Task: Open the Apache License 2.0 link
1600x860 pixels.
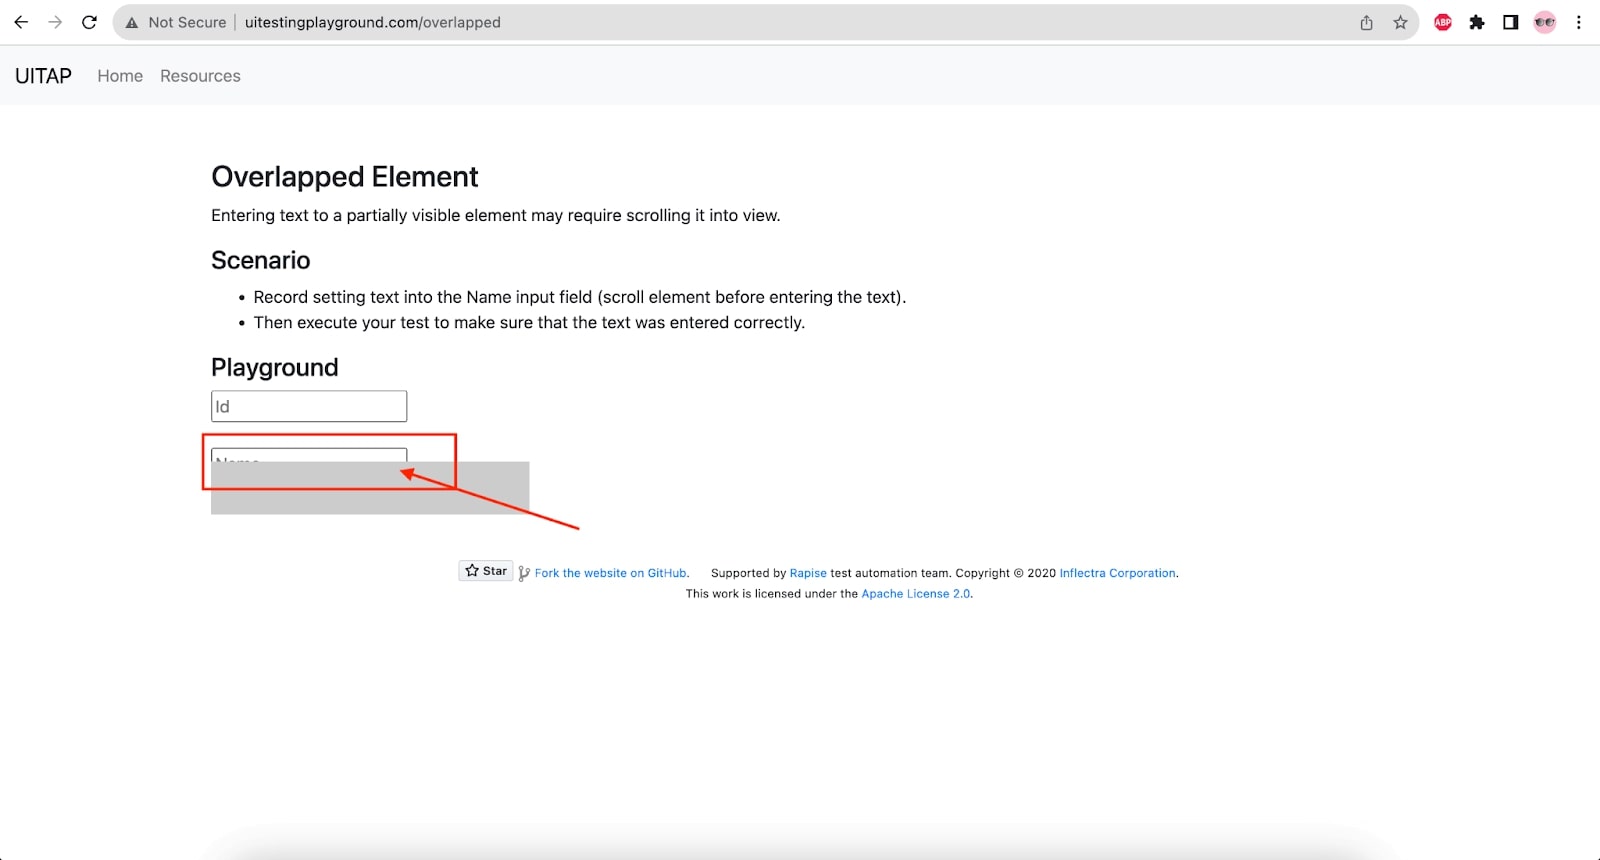Action: (915, 593)
